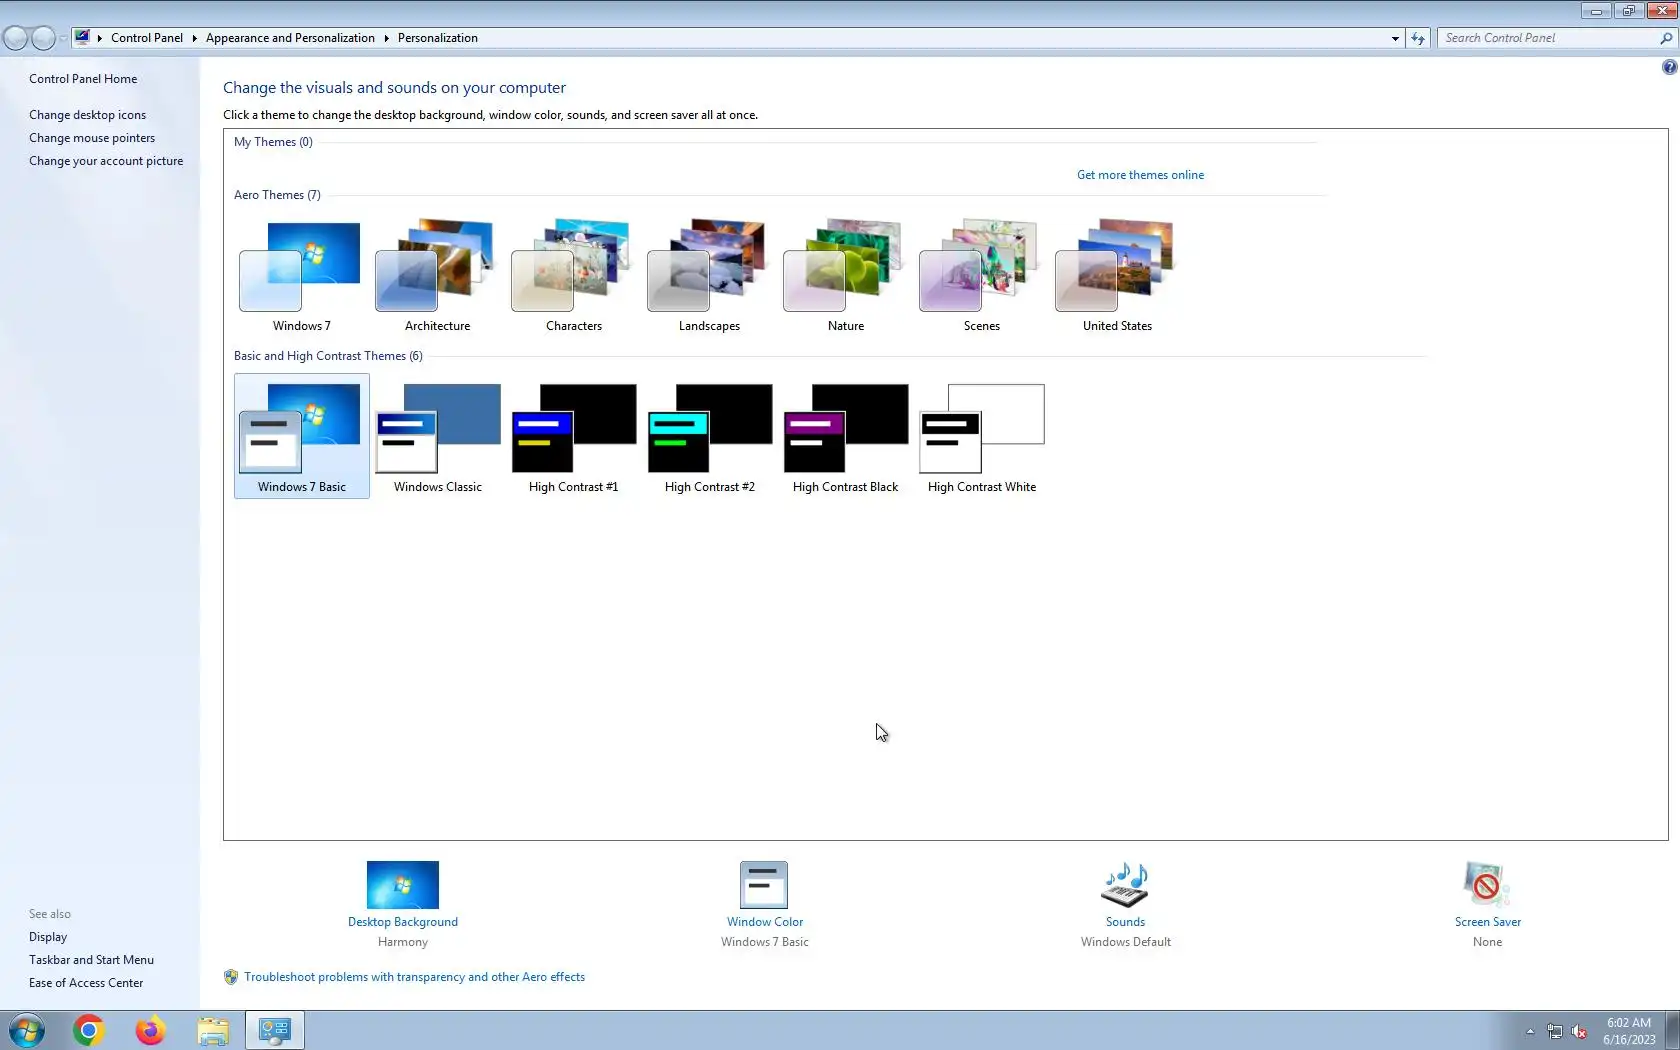Viewport: 1680px width, 1050px height.
Task: Expand the Control Panel breadcrumb arrow
Action: pyautogui.click(x=194, y=38)
